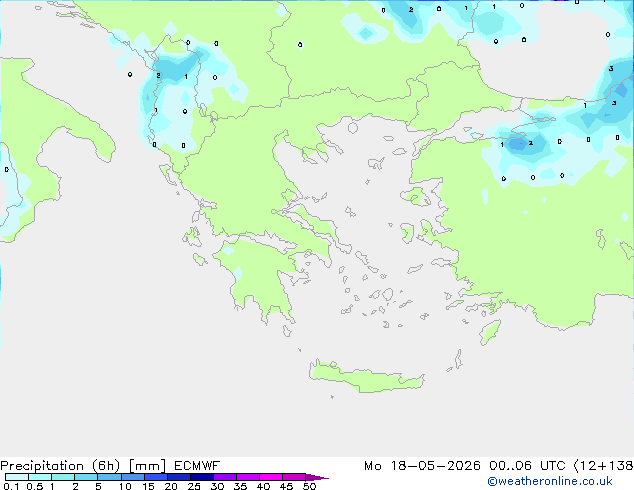Click the legend label '10'
This screenshot has height=490, width=634.
tap(125, 486)
